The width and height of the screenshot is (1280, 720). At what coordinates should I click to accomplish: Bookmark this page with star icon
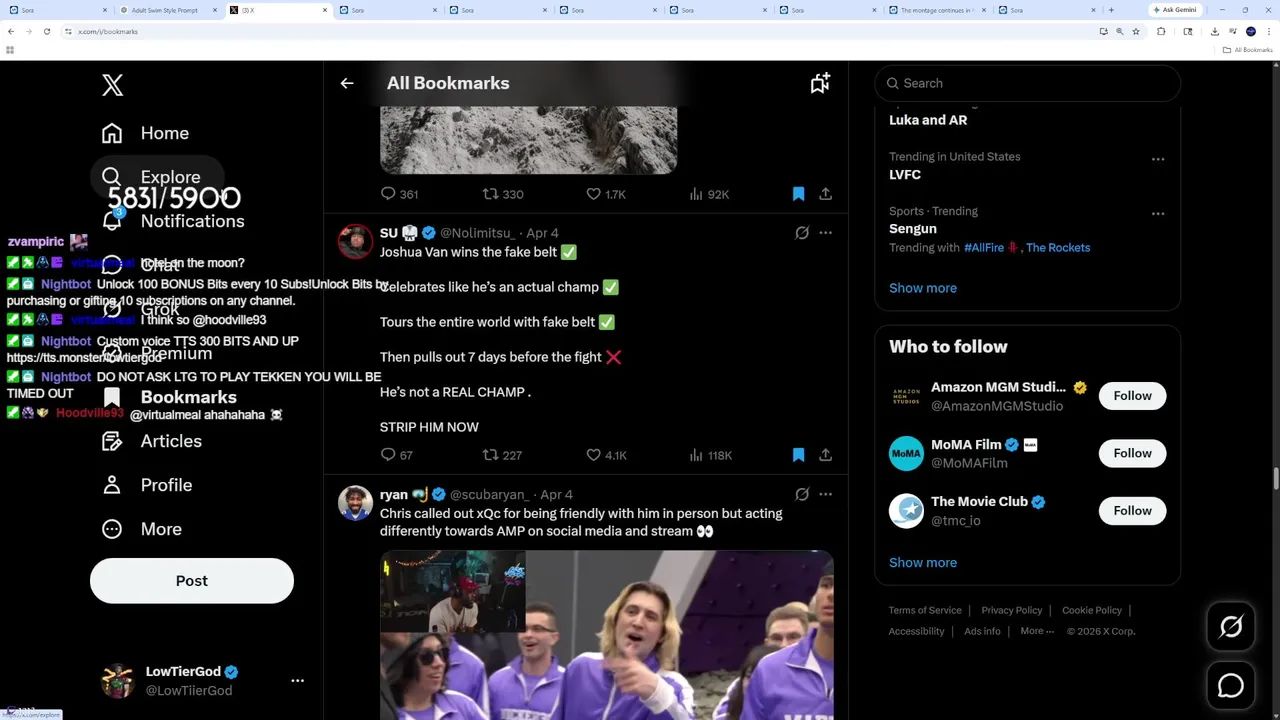[1135, 31]
